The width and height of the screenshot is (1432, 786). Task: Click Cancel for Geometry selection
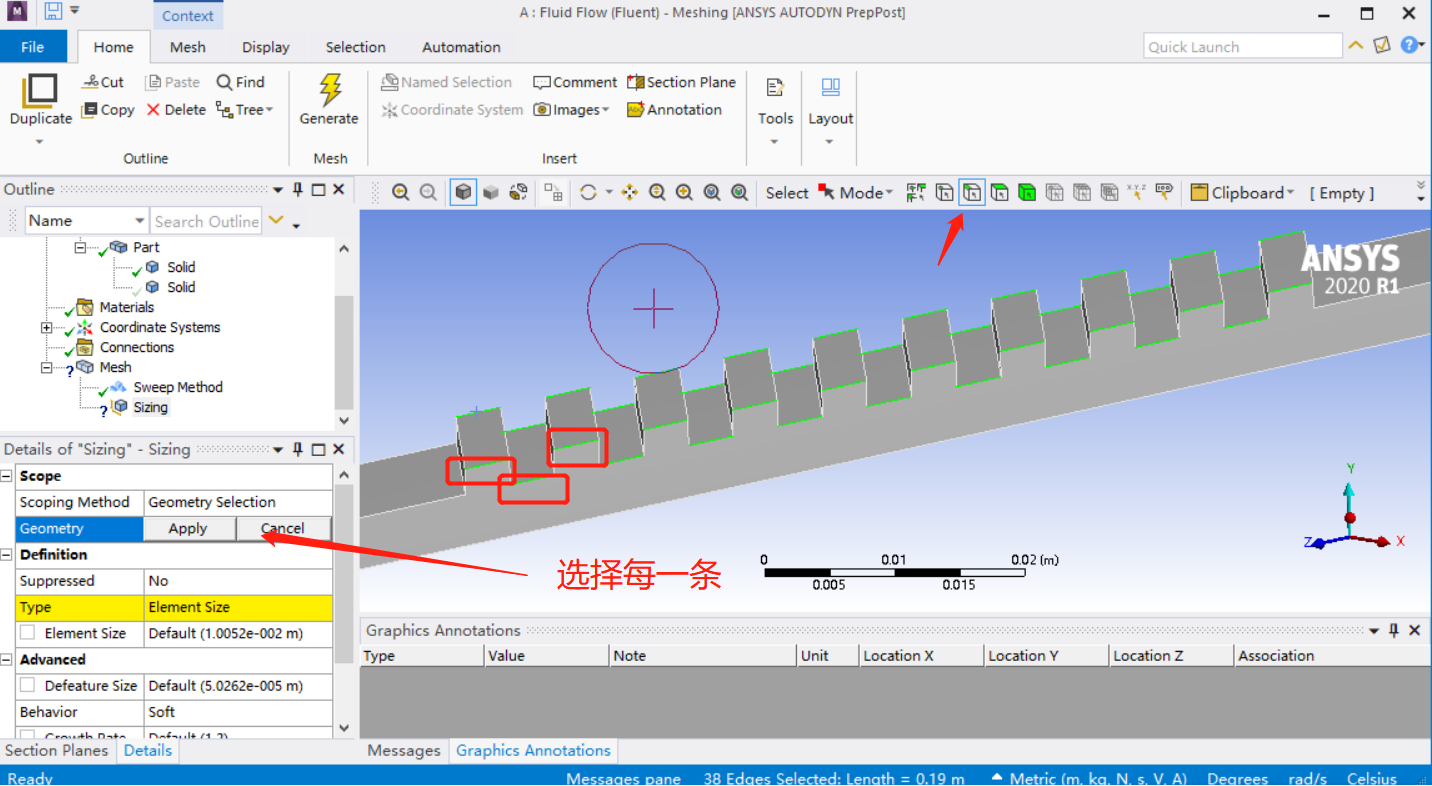point(283,529)
